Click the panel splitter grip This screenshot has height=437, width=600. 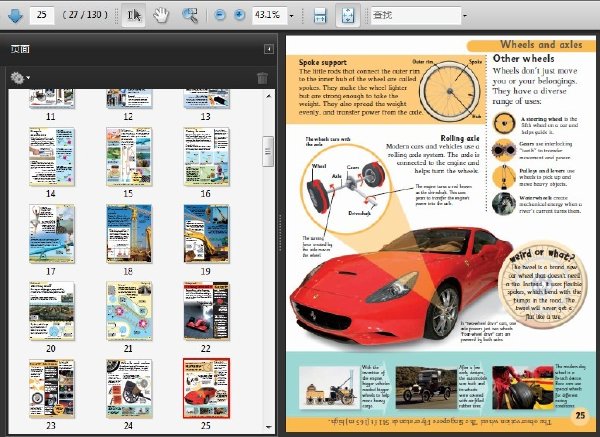coord(280,233)
